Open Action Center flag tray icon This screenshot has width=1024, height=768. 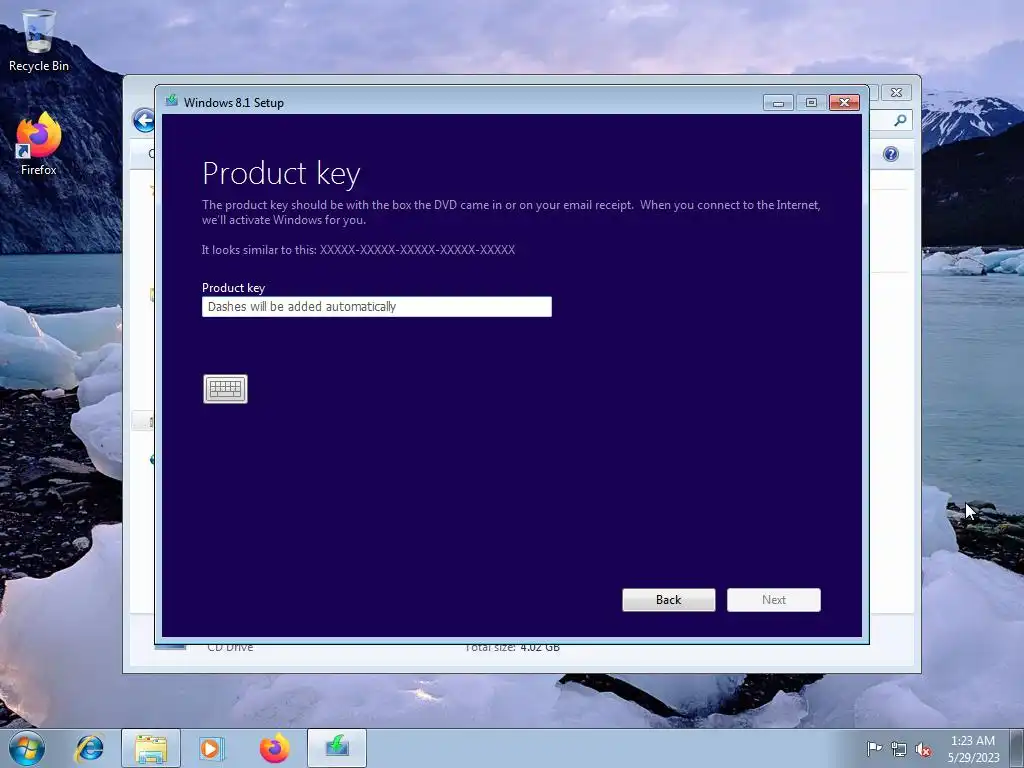874,749
